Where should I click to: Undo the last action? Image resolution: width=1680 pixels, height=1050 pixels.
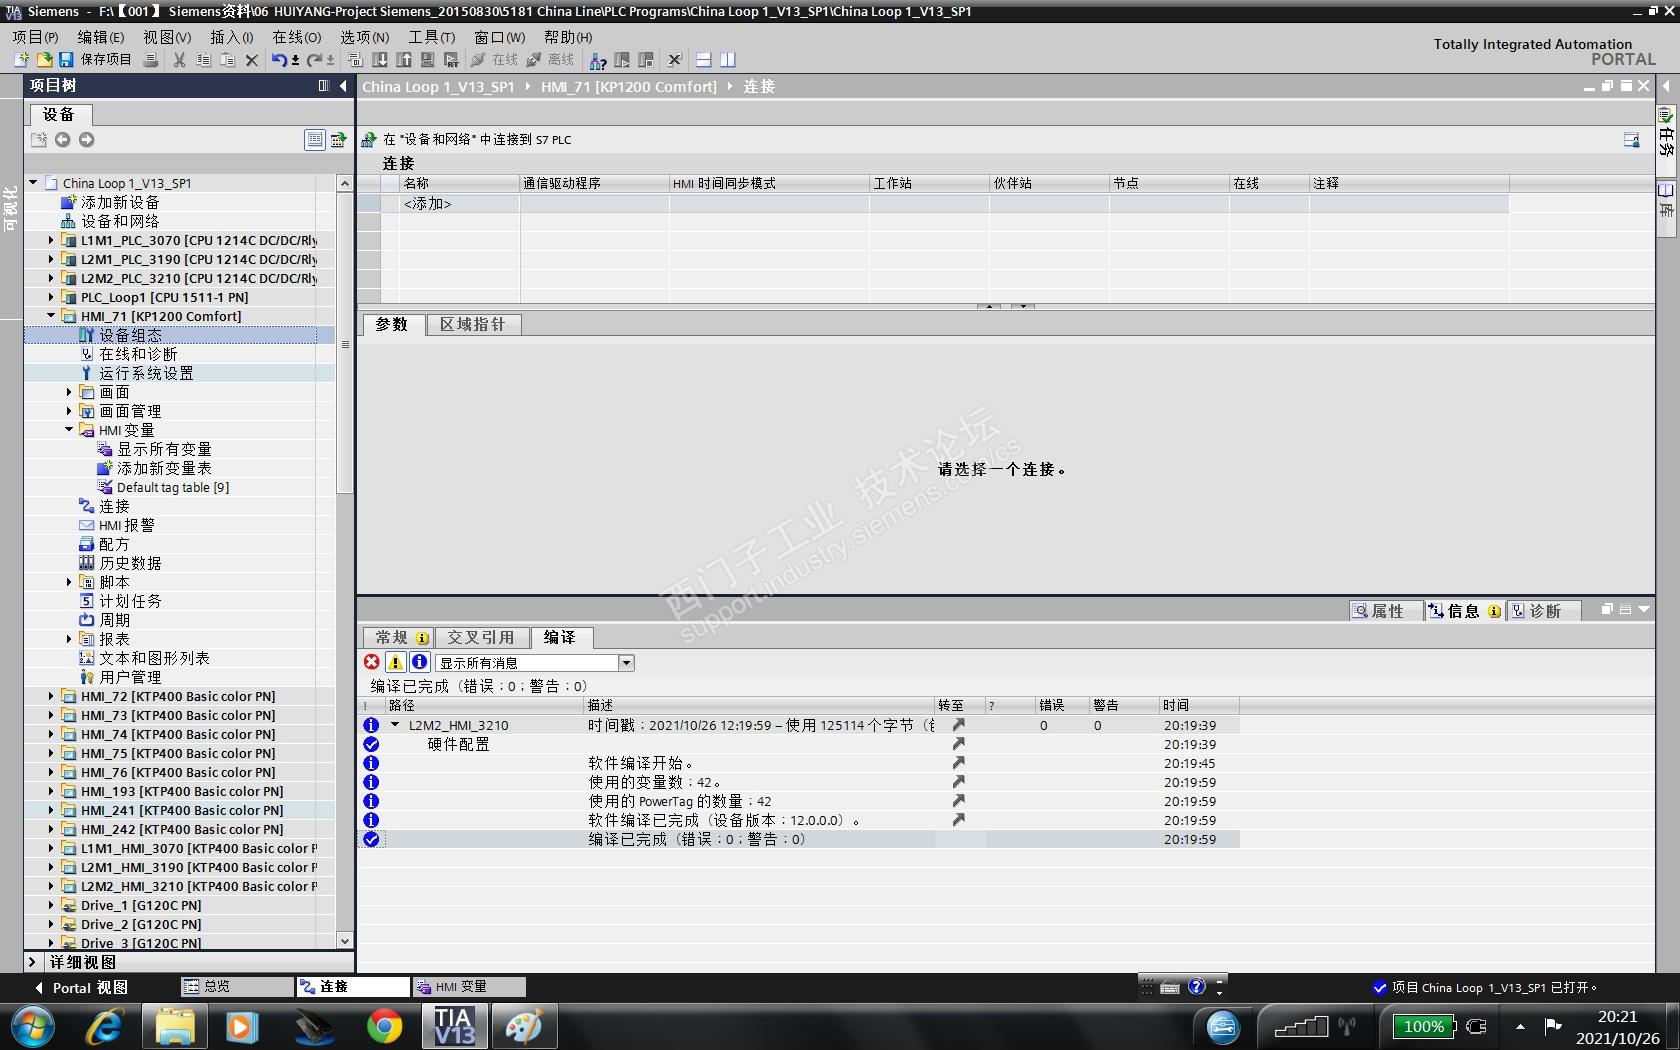(x=280, y=60)
